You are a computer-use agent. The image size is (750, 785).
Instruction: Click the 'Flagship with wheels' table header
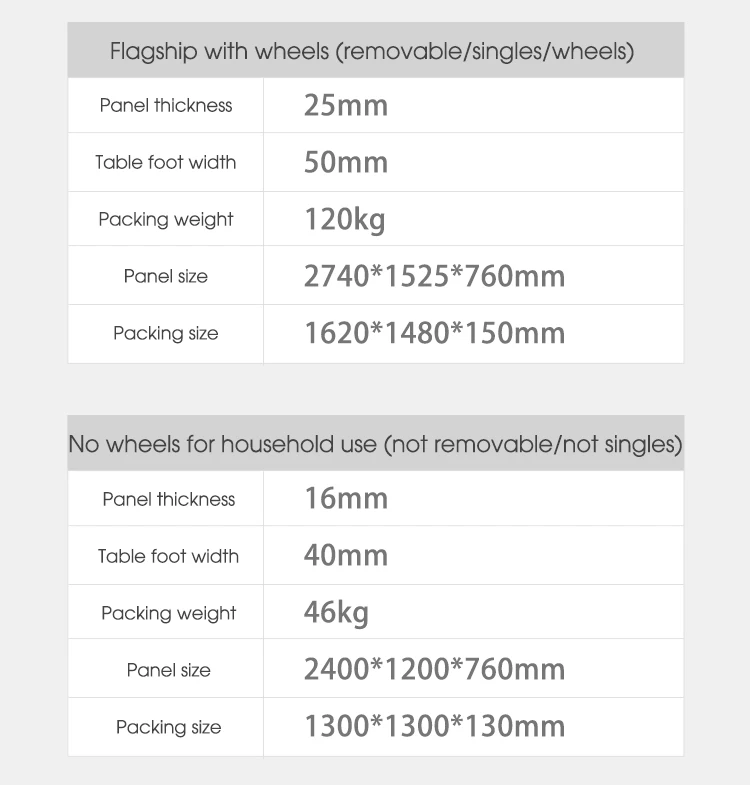372,51
